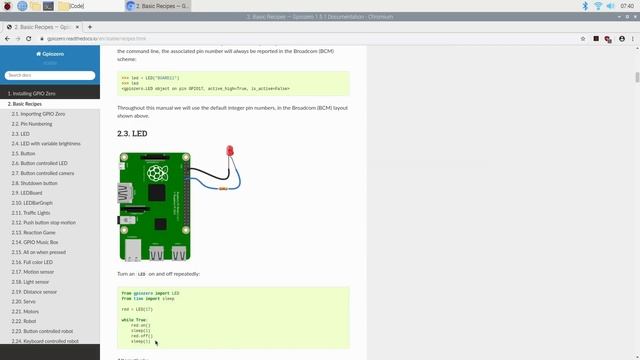The height and width of the screenshot is (360, 640).
Task: Click the 2.3. LED section heading
Action: tap(132, 133)
